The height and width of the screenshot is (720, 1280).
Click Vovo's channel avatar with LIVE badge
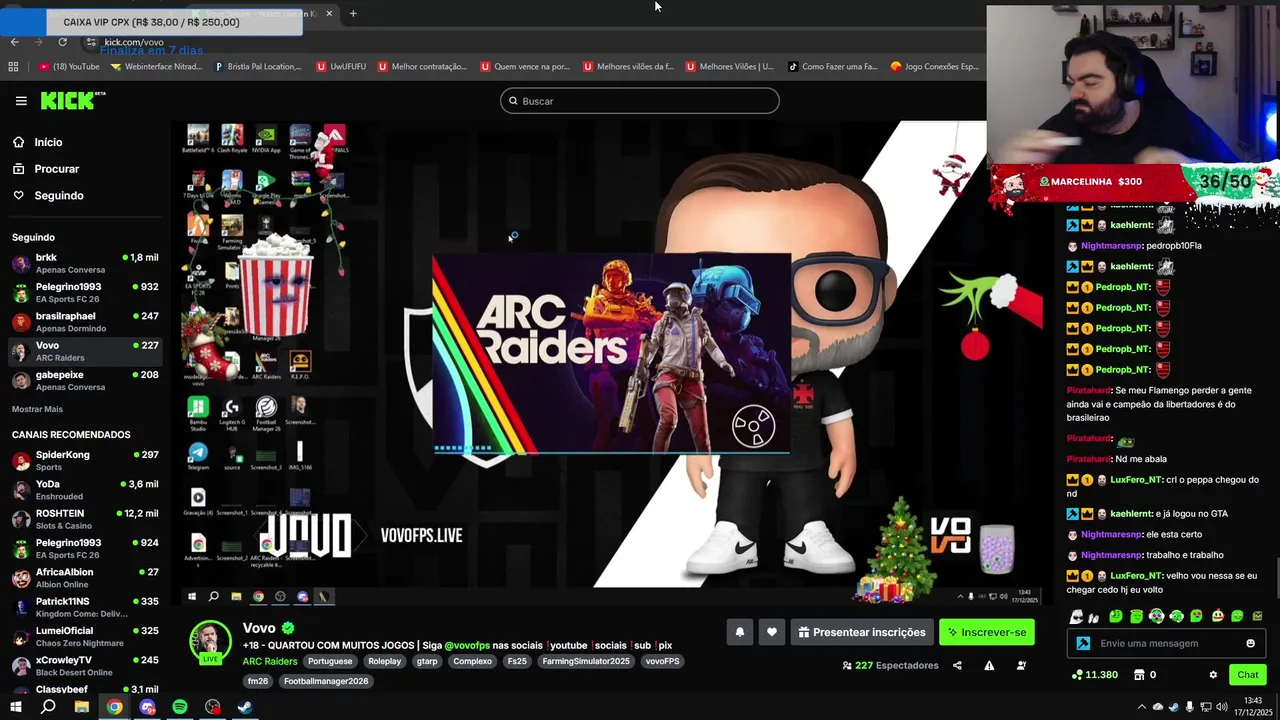[x=211, y=643]
